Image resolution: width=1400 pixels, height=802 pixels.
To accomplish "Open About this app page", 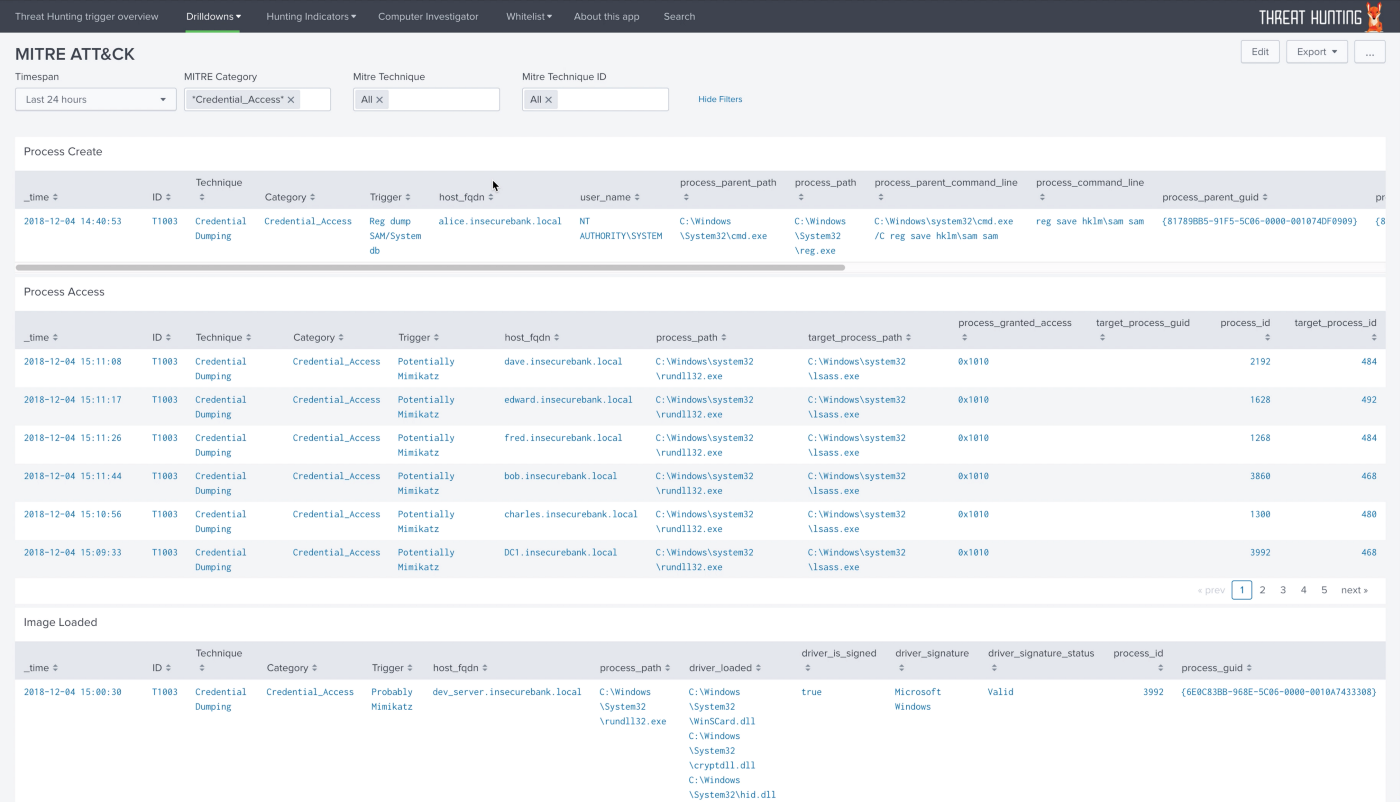I will point(607,16).
